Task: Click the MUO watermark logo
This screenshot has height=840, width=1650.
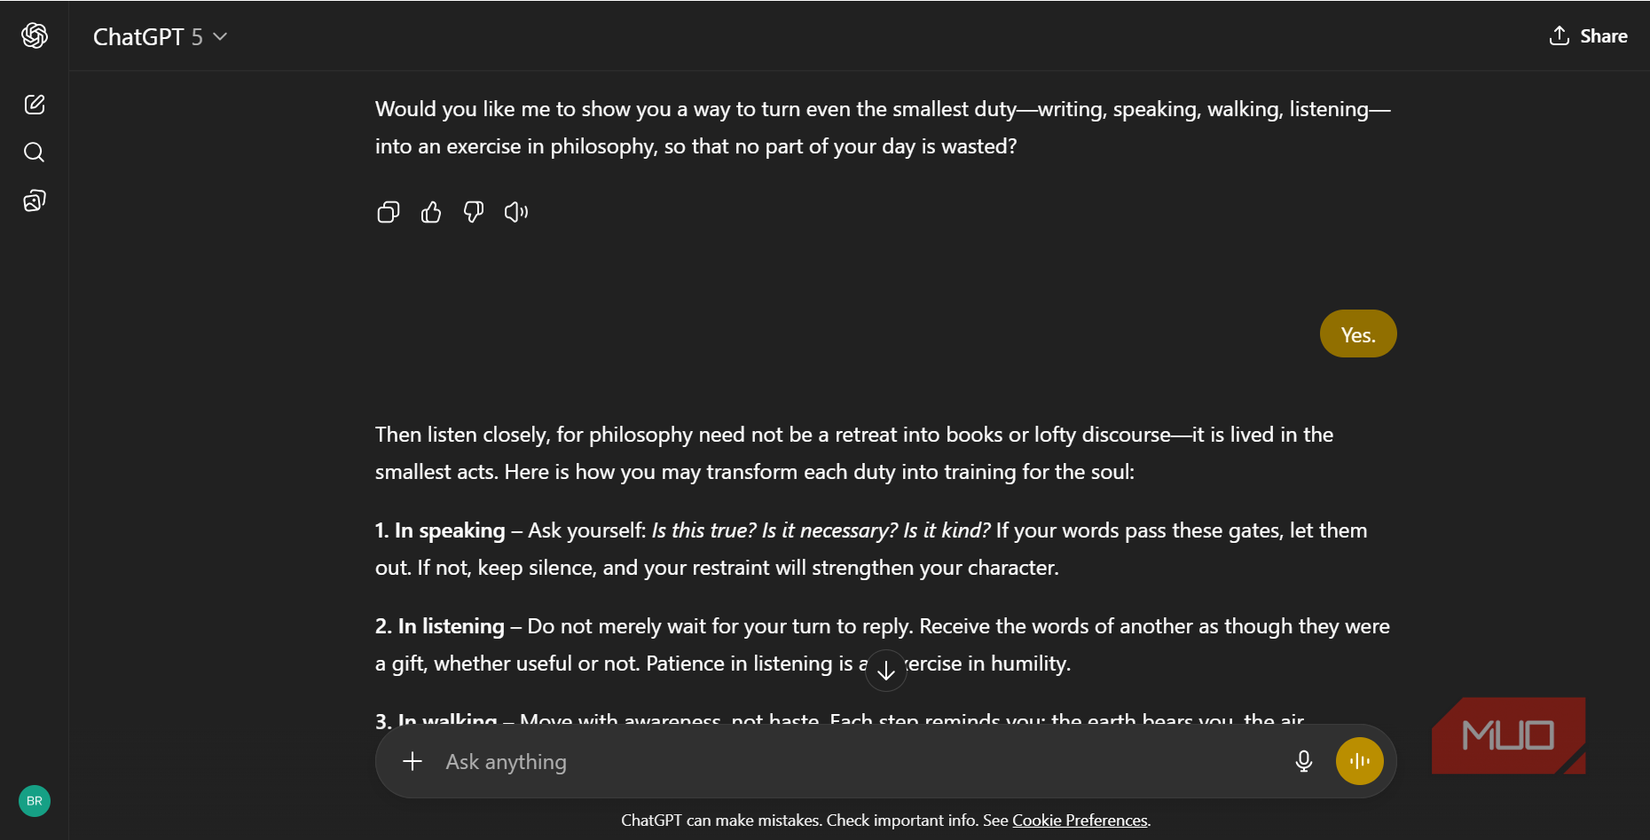Action: [1508, 735]
